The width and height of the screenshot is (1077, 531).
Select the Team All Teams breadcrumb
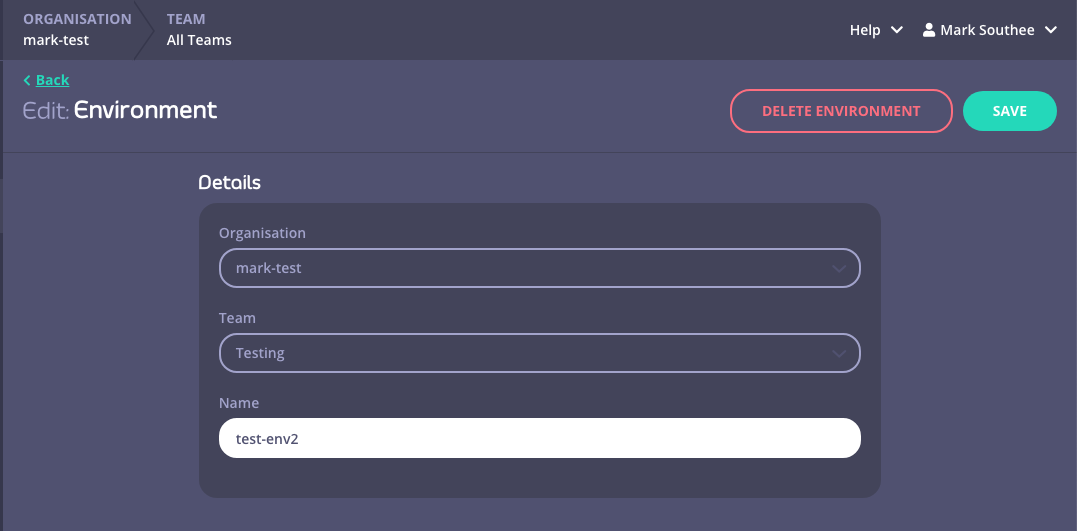click(x=199, y=30)
